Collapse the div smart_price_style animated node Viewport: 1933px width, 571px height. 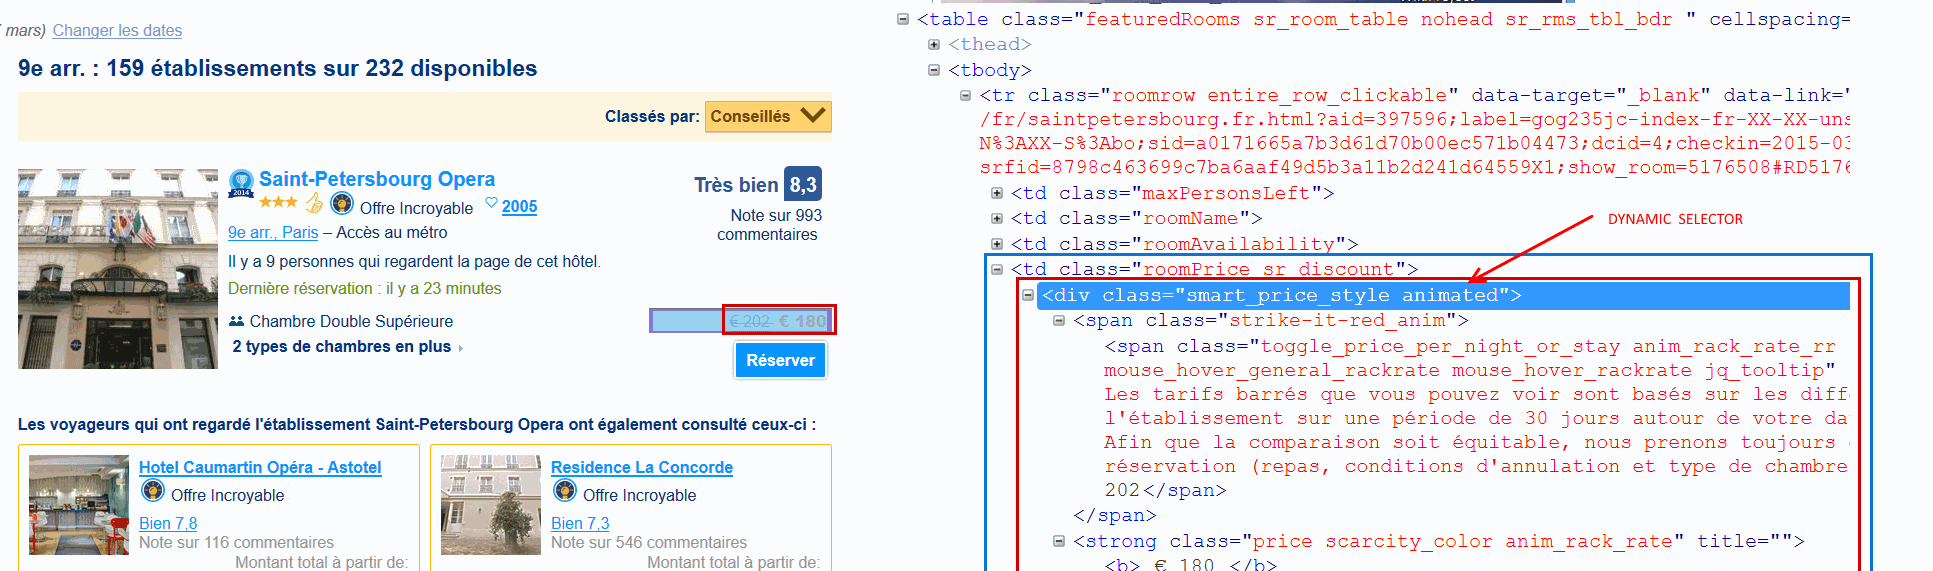[1028, 295]
